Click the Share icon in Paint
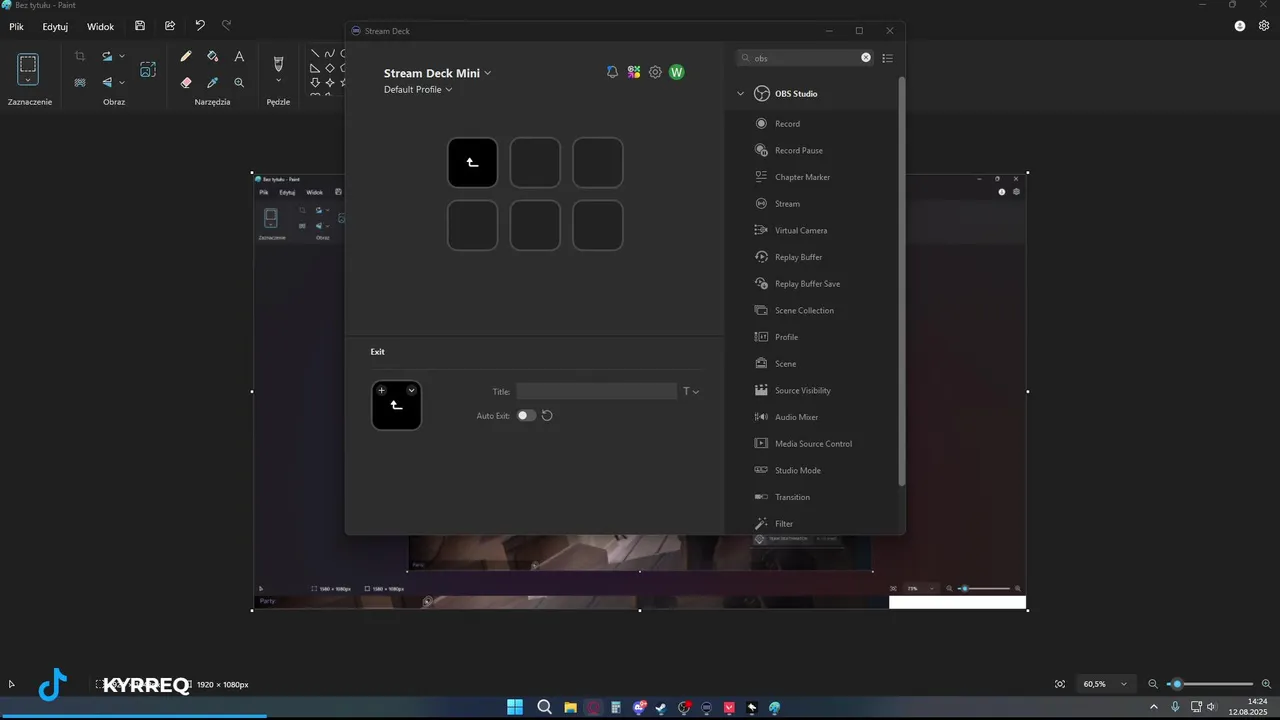This screenshot has height=720, width=1280. [x=170, y=26]
